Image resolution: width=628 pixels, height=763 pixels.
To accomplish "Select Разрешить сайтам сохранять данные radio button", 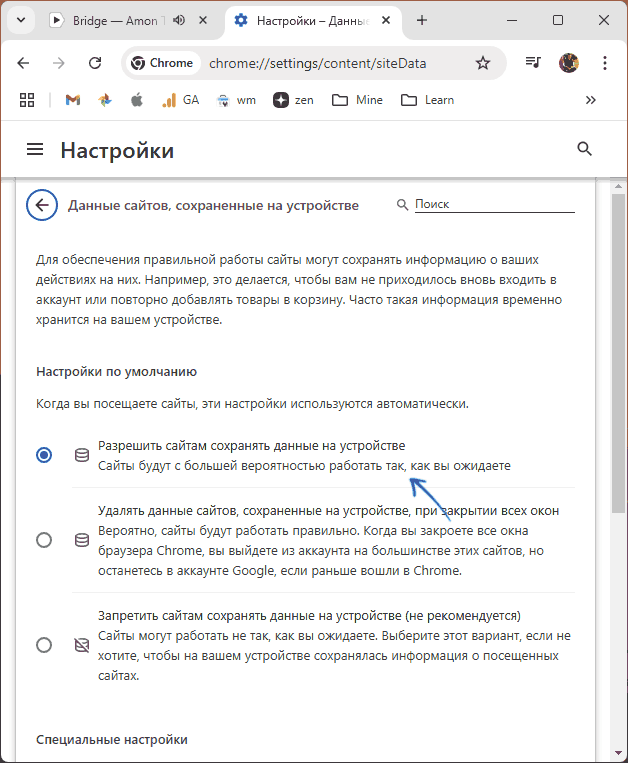I will point(44,455).
